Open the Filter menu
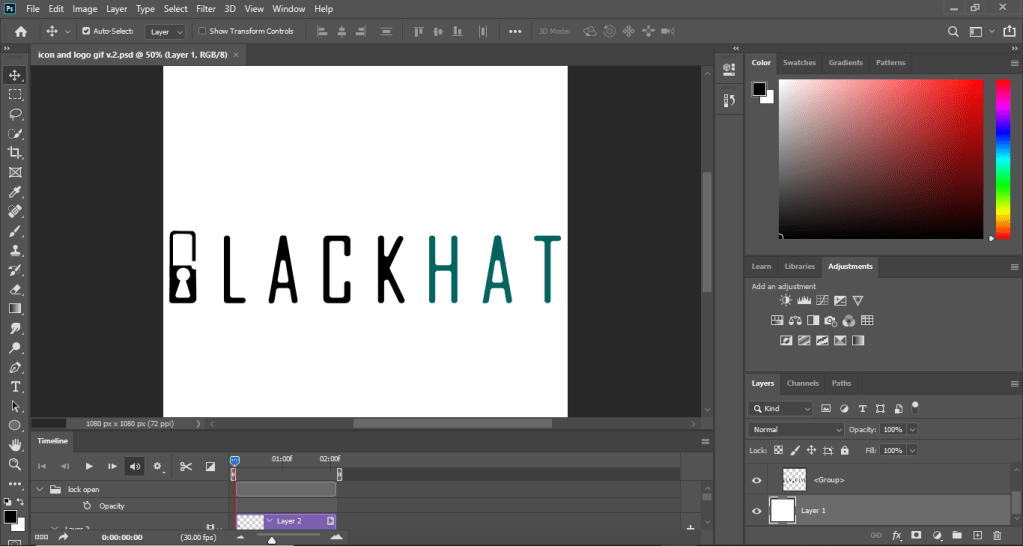 [206, 9]
